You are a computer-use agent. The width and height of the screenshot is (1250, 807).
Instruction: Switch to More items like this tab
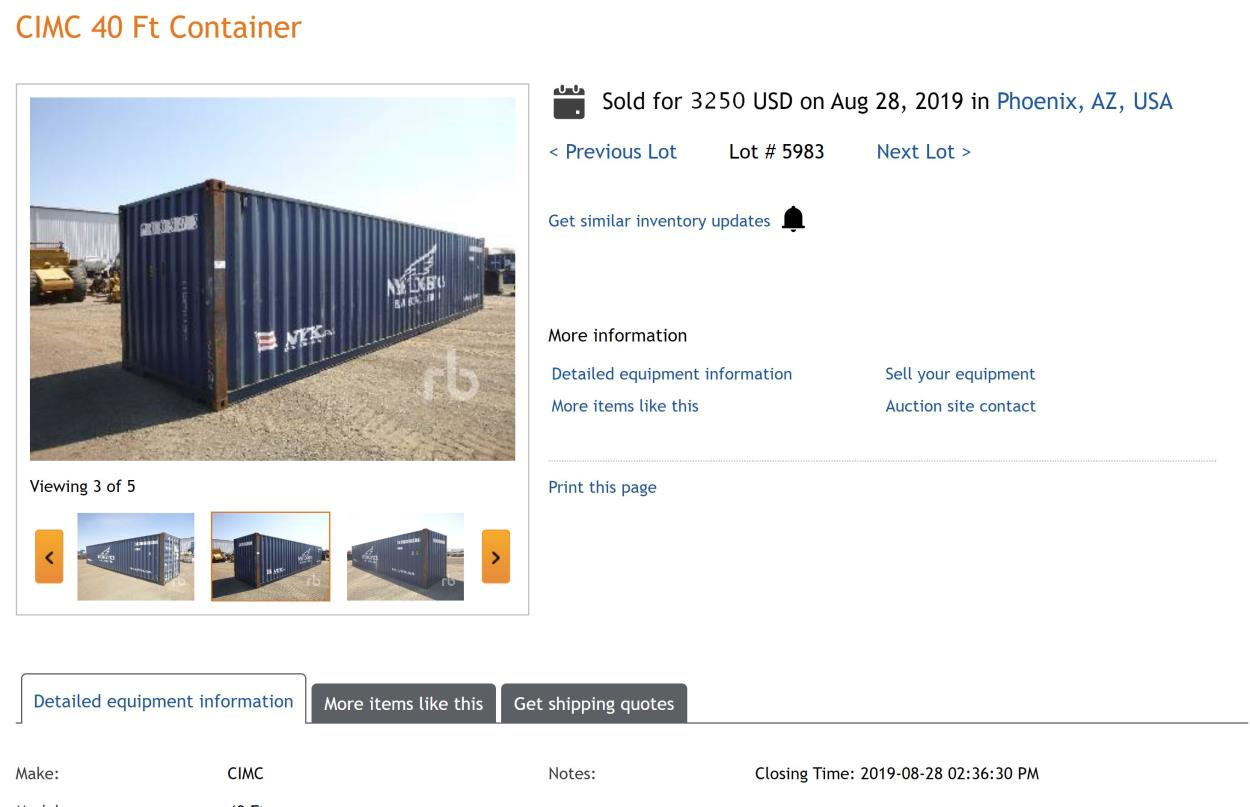(403, 704)
